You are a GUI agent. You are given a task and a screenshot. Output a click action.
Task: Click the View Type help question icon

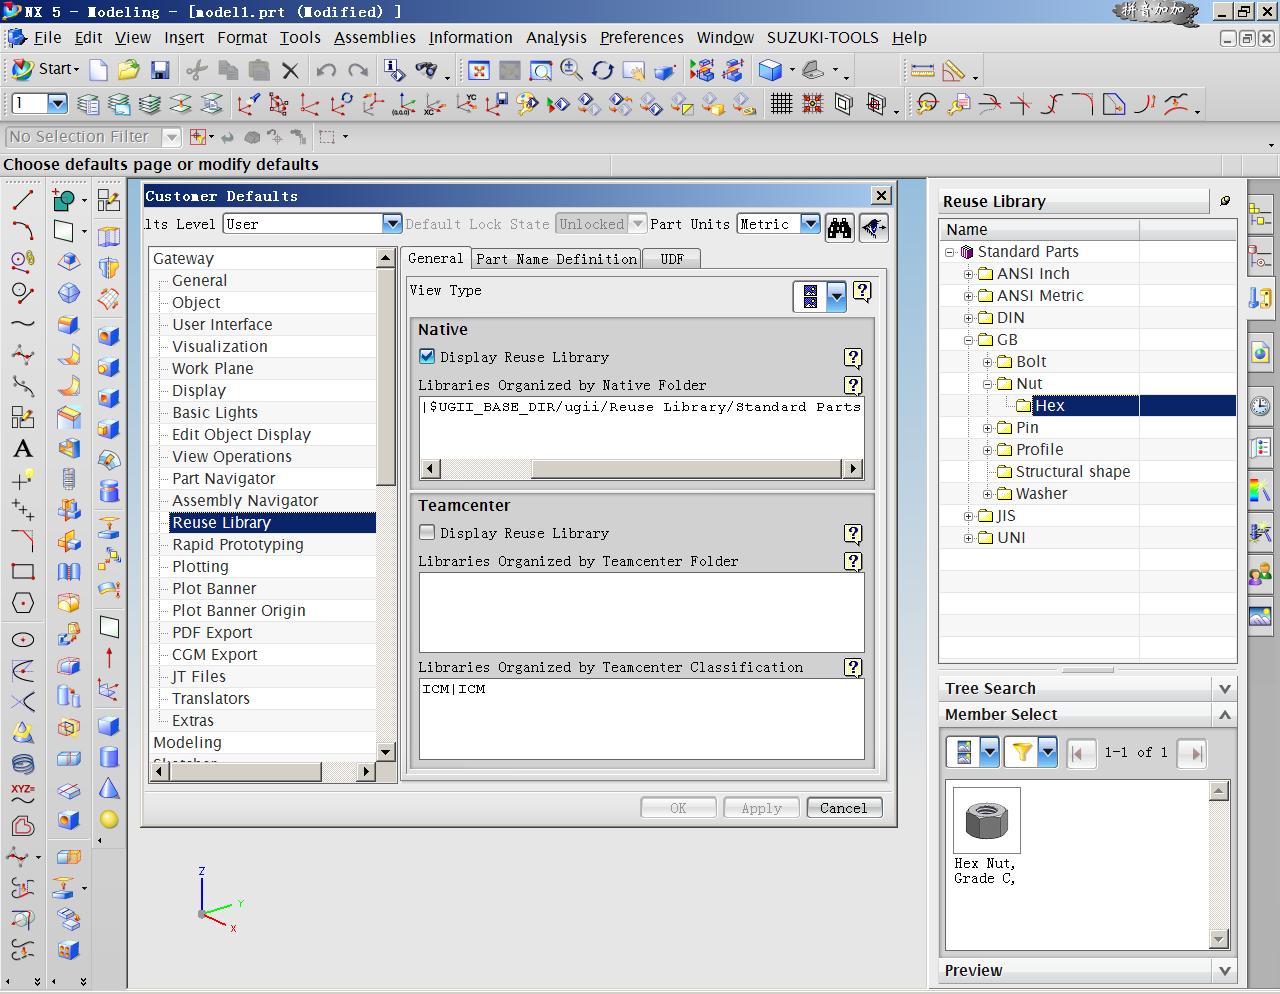(x=862, y=291)
